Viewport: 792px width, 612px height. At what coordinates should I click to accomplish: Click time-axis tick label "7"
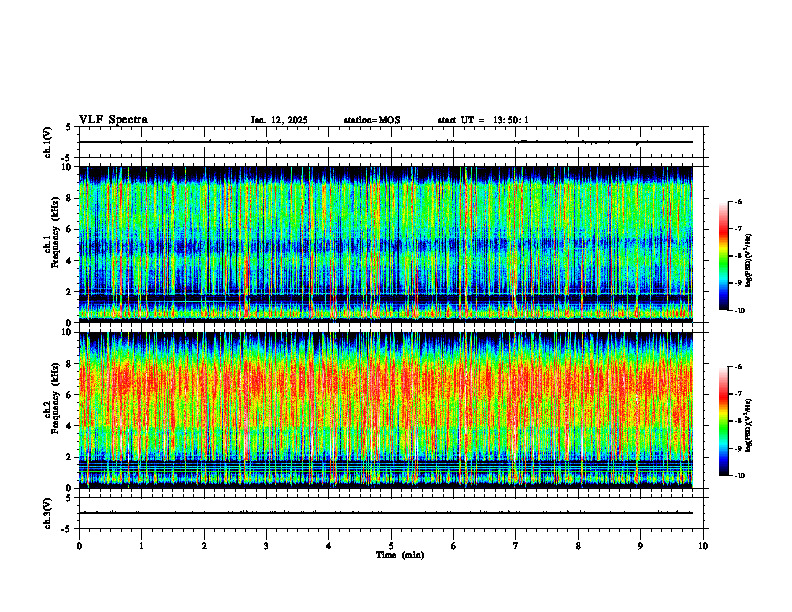coord(516,546)
